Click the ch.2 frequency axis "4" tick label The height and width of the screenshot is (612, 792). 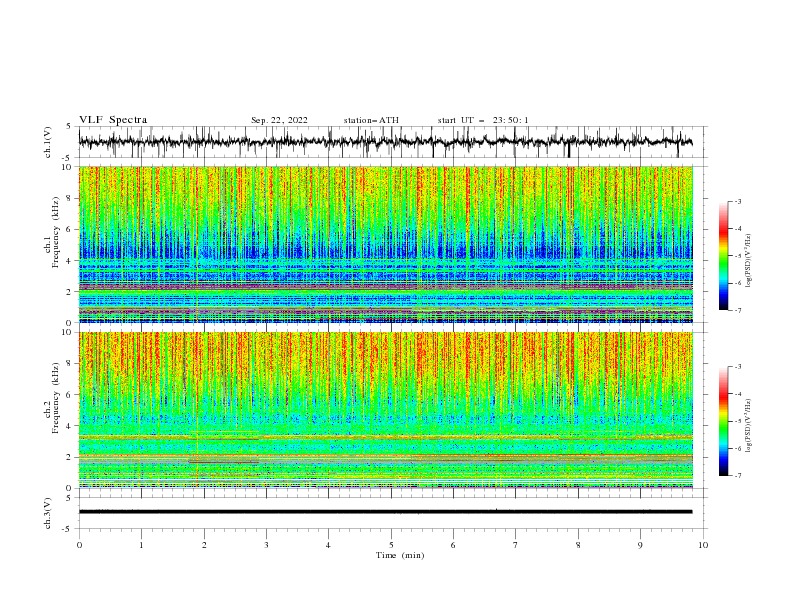coord(70,426)
